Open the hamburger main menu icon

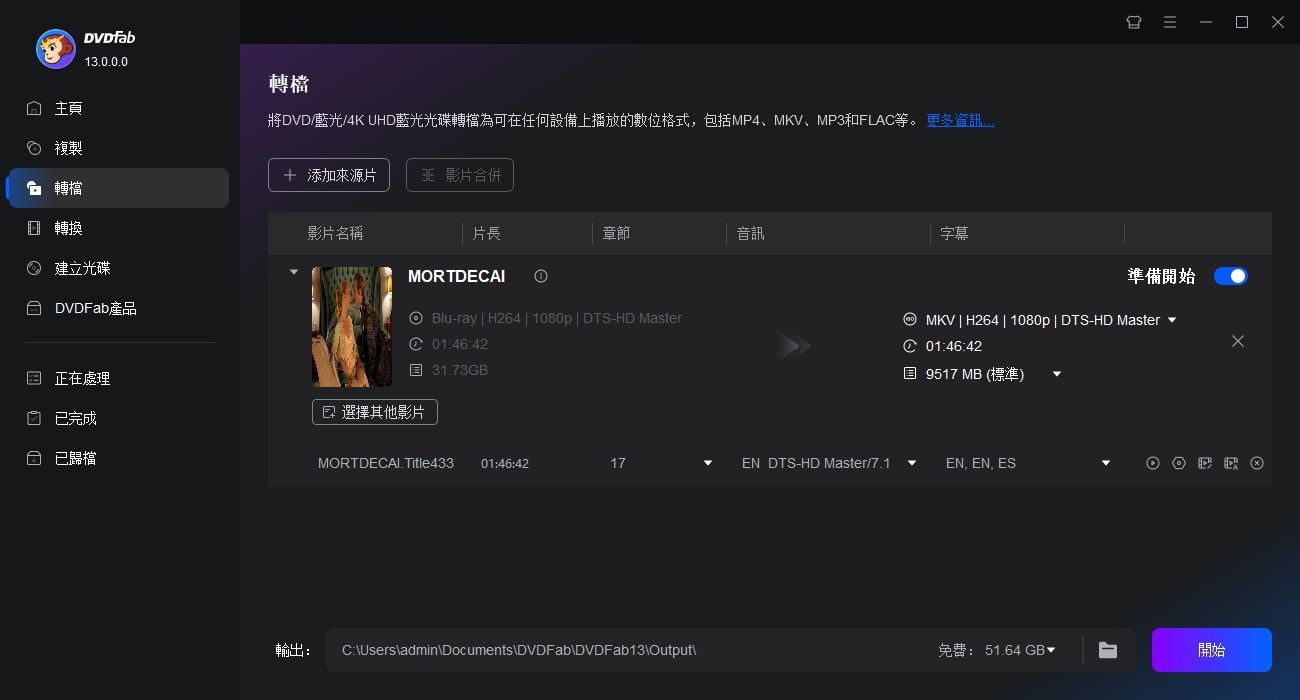coord(1170,22)
